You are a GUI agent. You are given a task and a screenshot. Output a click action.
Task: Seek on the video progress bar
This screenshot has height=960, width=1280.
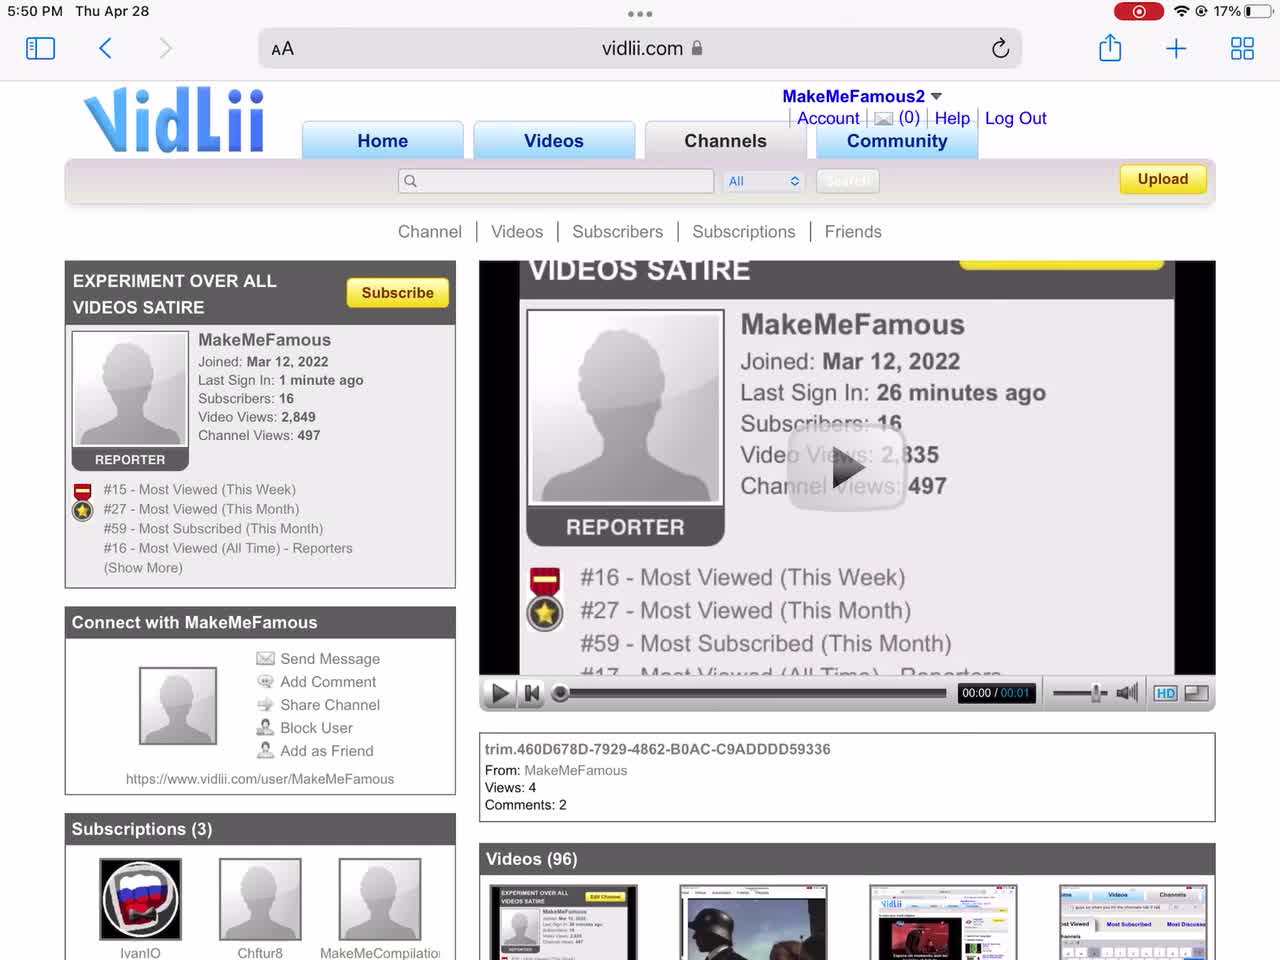pos(752,692)
